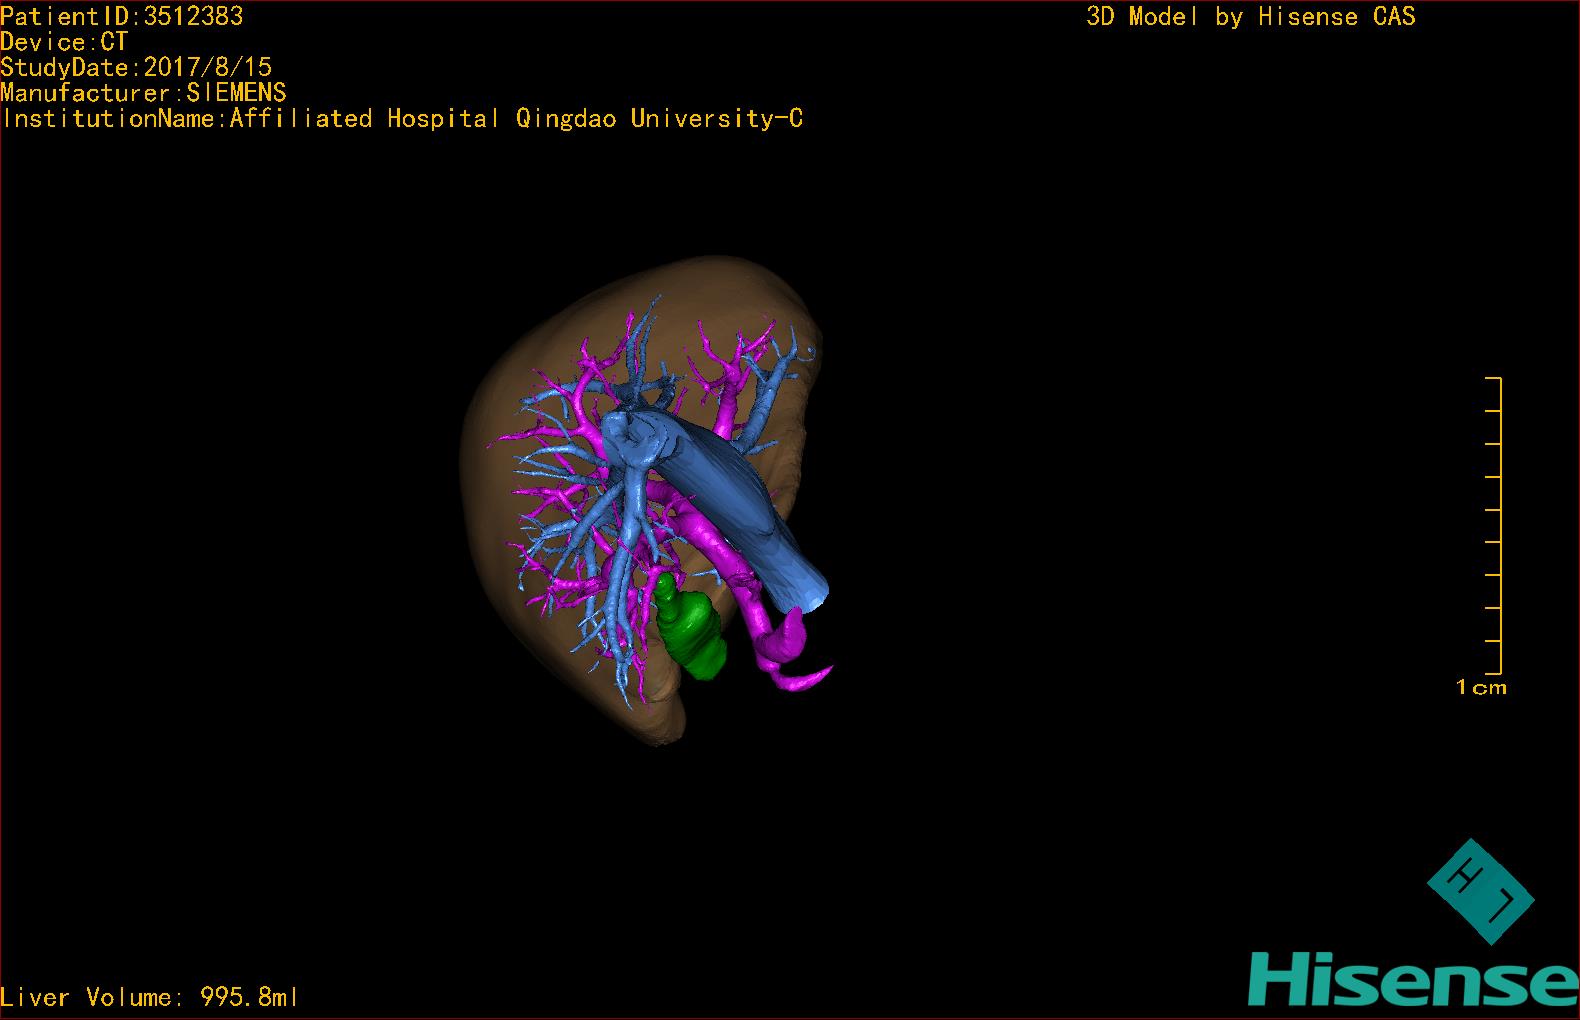The image size is (1580, 1020).
Task: Click the StudyDate:2017/8/15 text
Action: click(x=136, y=67)
